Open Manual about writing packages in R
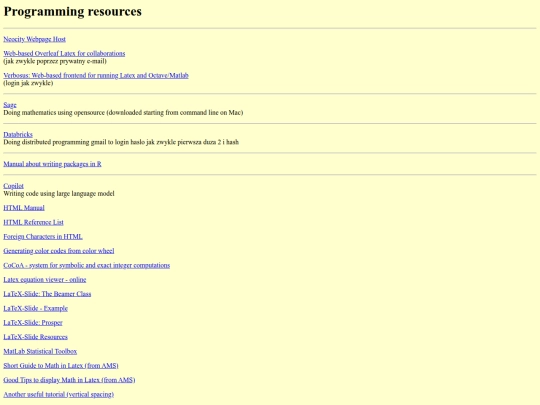The width and height of the screenshot is (540, 405). (52, 164)
